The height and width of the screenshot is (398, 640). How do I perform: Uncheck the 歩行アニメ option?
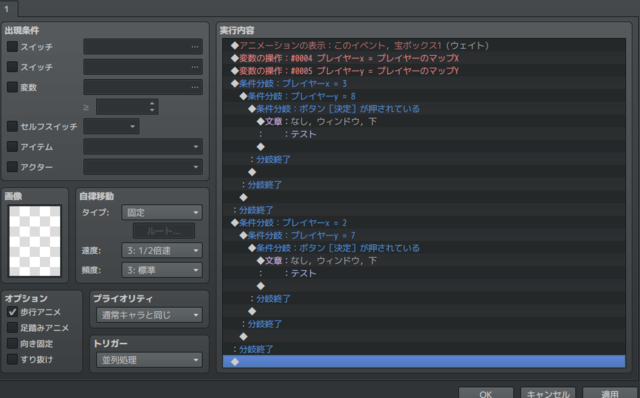point(12,312)
